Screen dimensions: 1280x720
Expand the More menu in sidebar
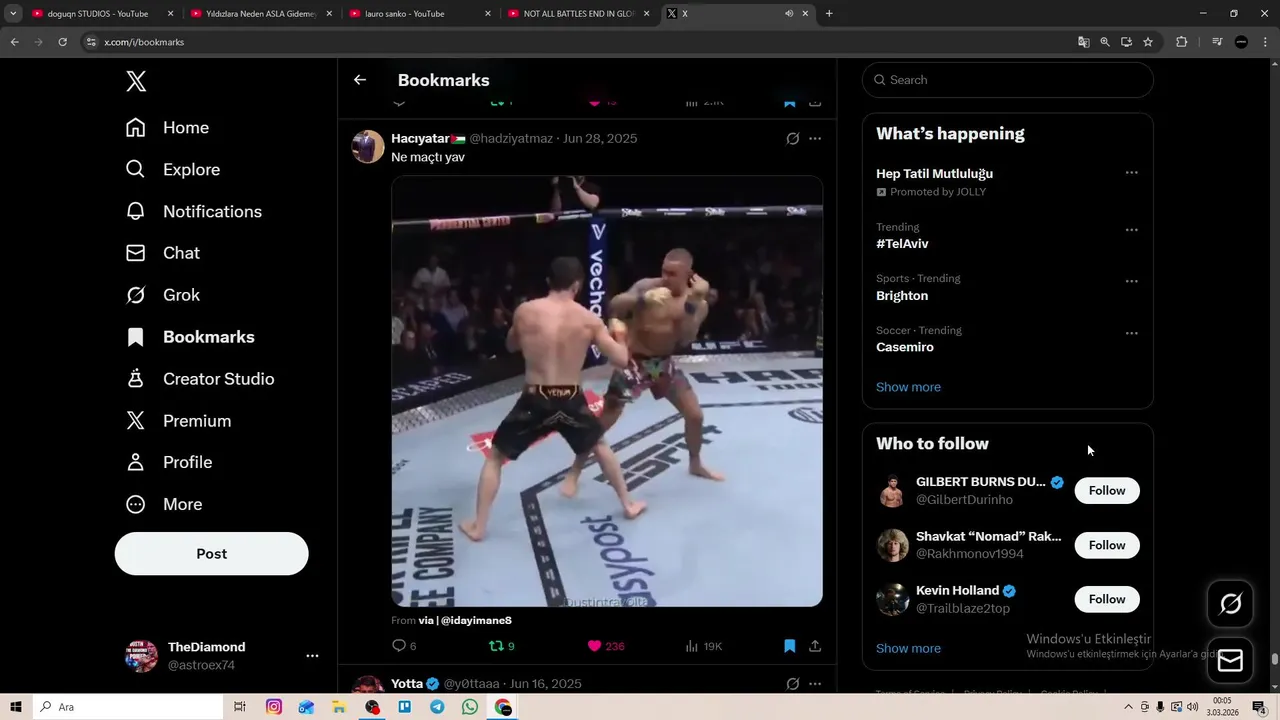[x=164, y=505]
